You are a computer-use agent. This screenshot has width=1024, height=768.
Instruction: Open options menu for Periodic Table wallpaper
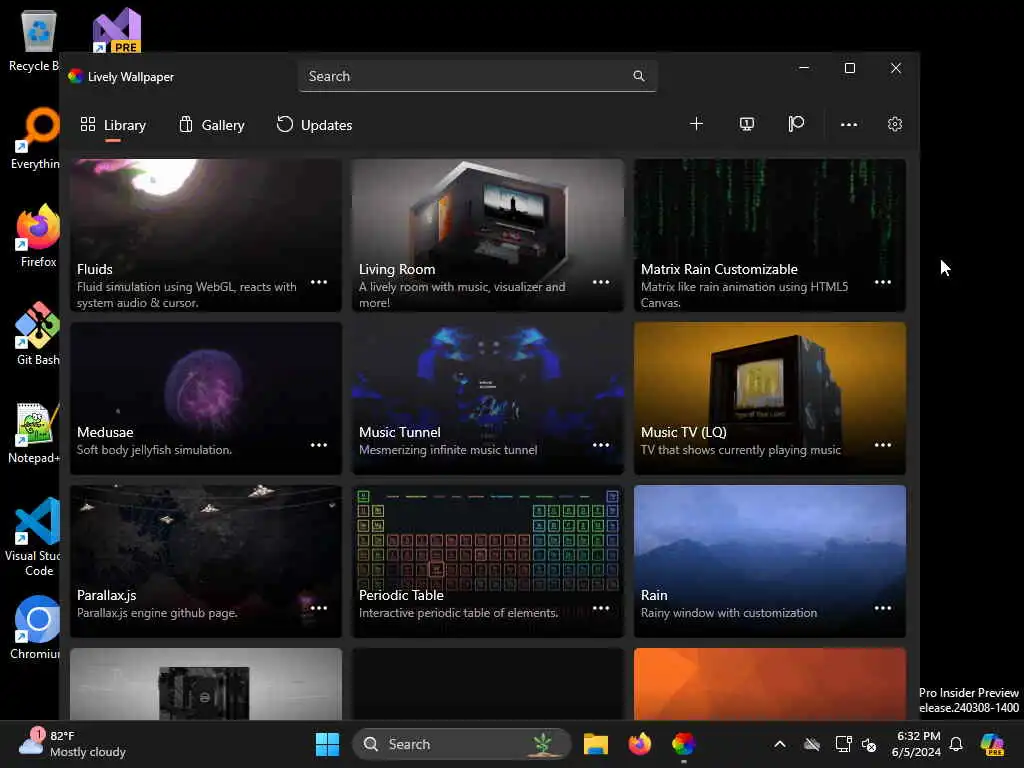(x=601, y=608)
